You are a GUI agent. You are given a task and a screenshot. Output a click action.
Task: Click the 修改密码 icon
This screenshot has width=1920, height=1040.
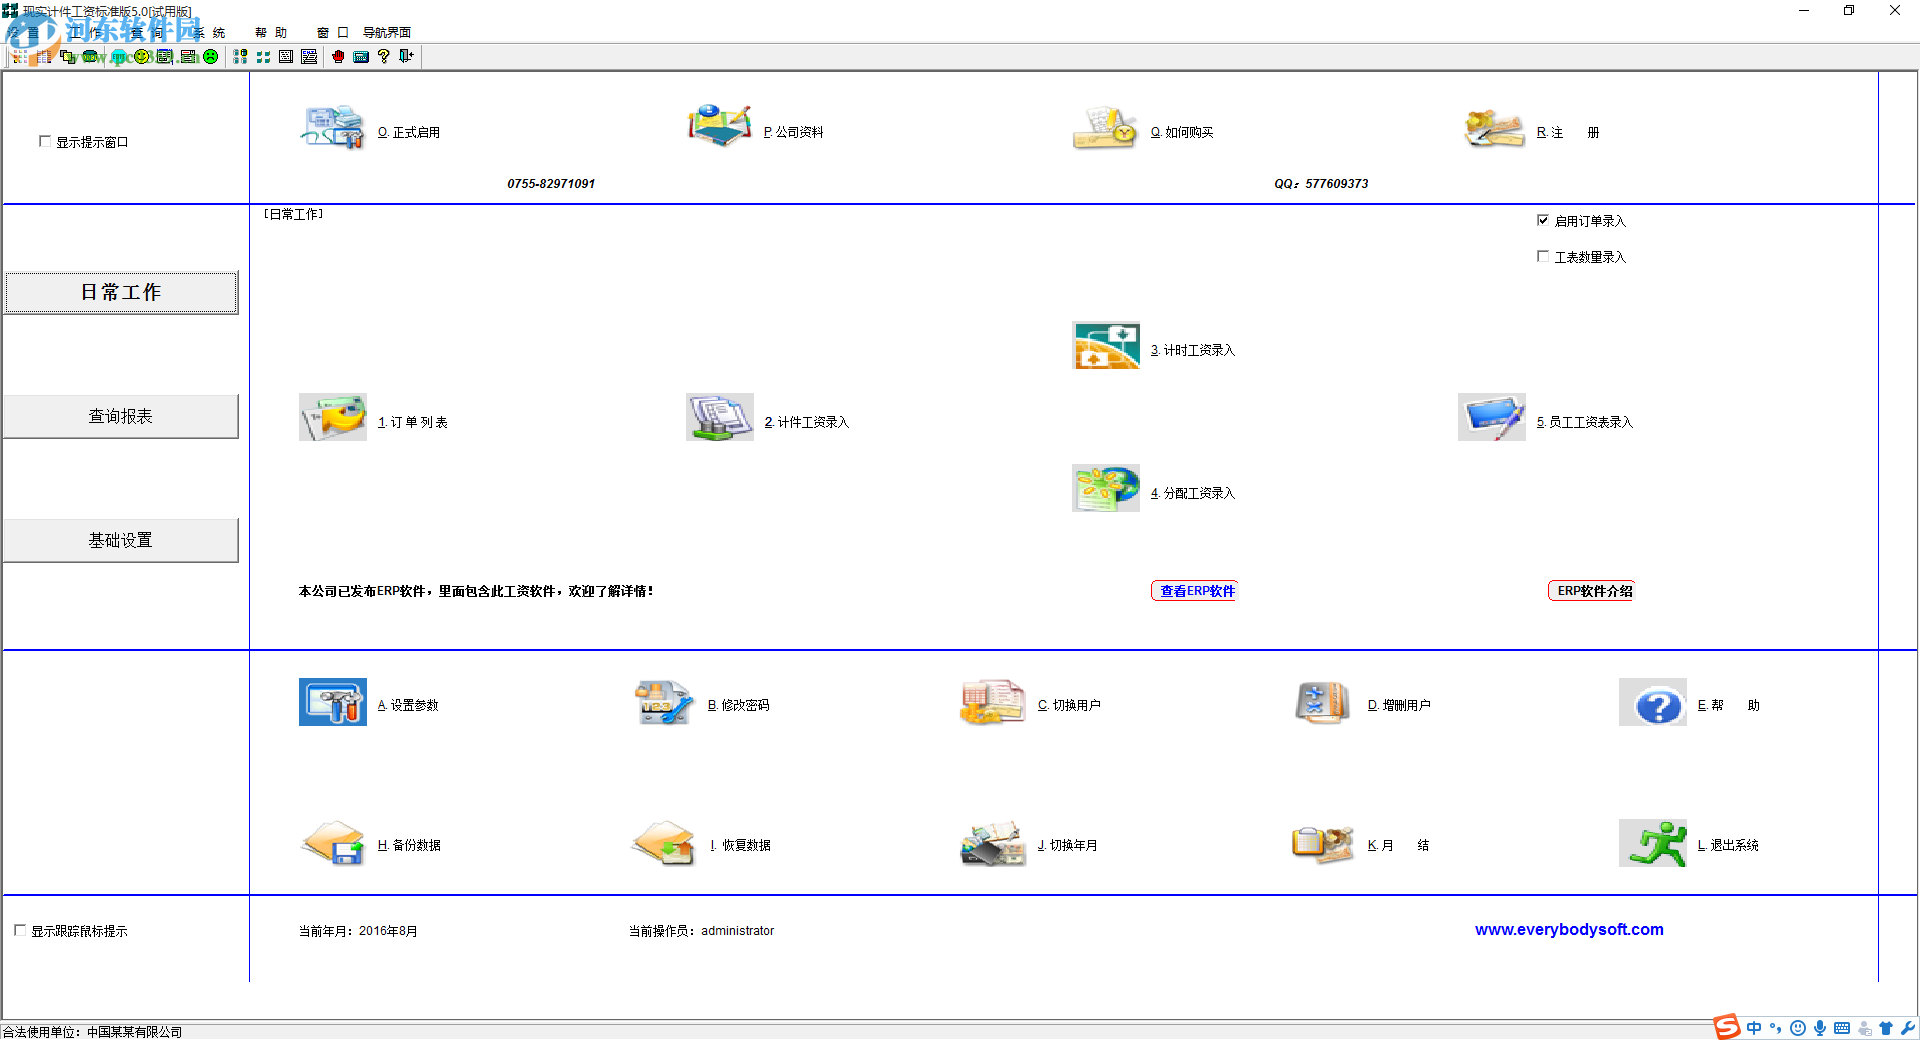pyautogui.click(x=663, y=702)
